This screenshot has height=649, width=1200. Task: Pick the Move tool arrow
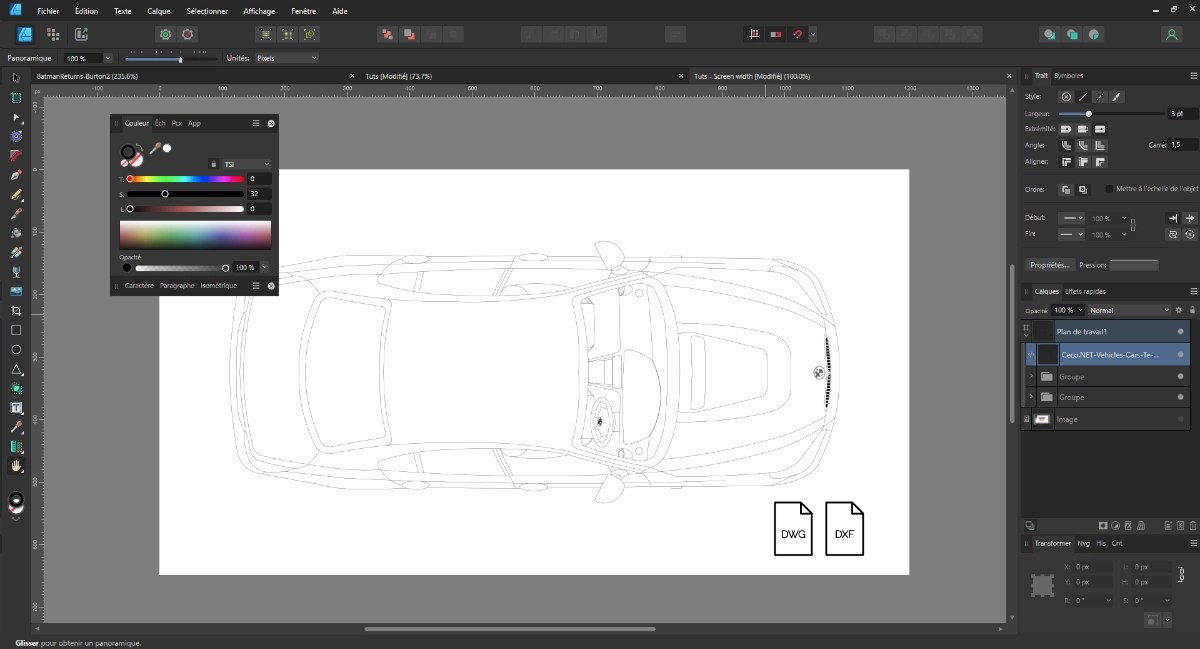click(x=16, y=78)
